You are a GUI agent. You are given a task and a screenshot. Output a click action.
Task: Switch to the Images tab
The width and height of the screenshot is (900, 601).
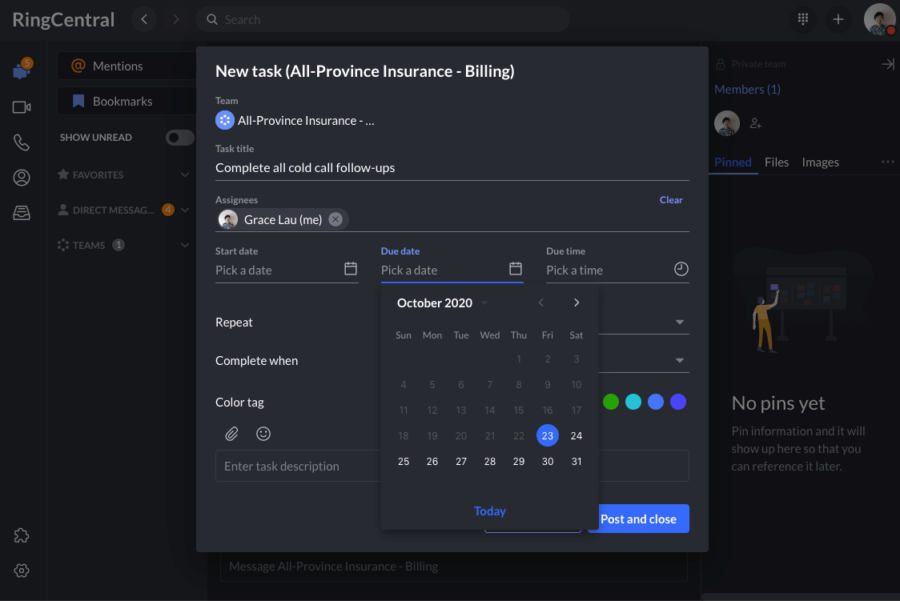[820, 162]
